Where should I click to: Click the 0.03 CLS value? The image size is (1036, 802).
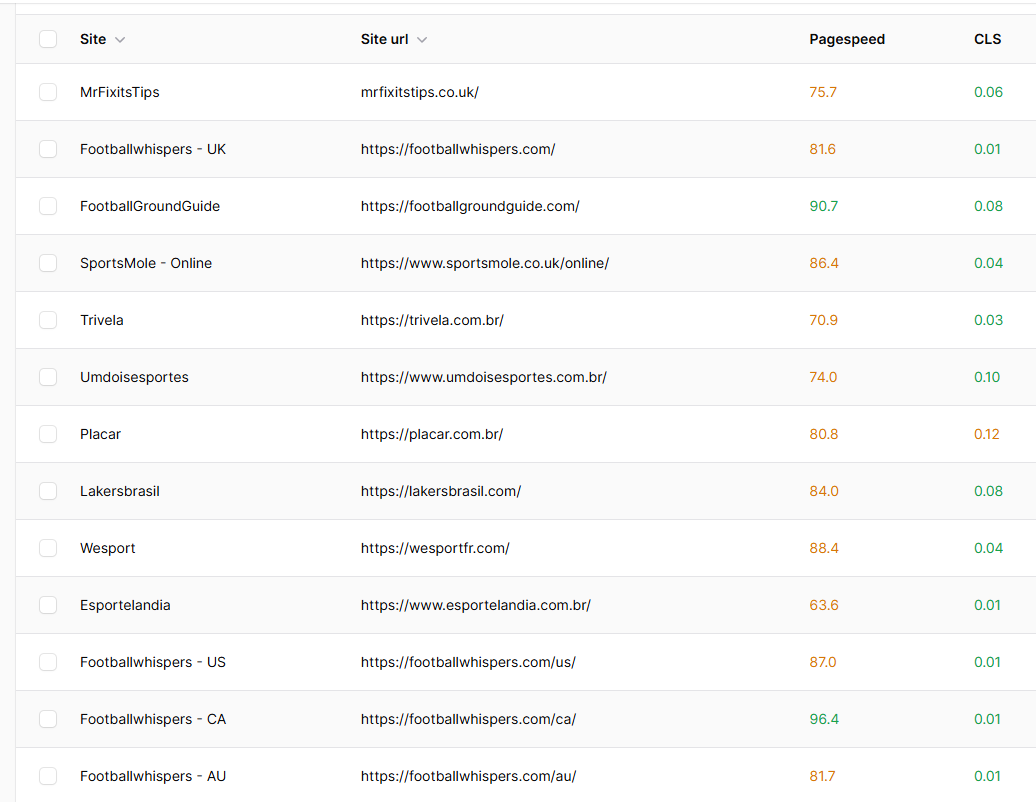(x=988, y=320)
